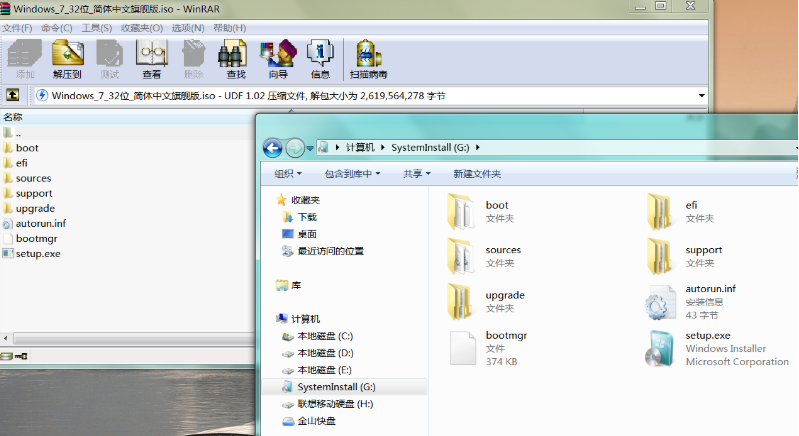Click the 新建文件夹 button

click(477, 174)
